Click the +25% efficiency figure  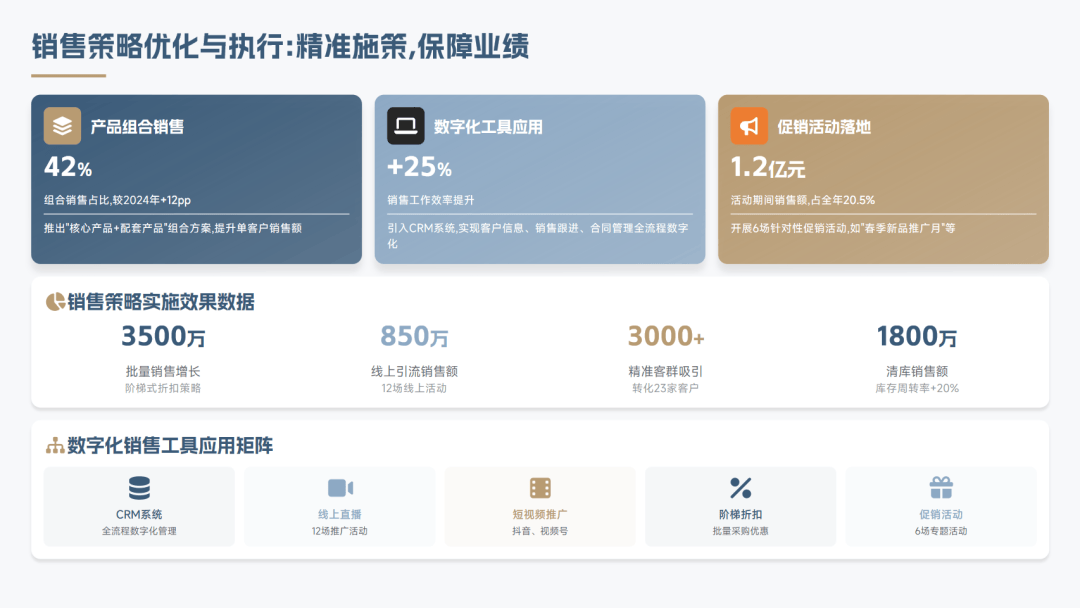[419, 167]
